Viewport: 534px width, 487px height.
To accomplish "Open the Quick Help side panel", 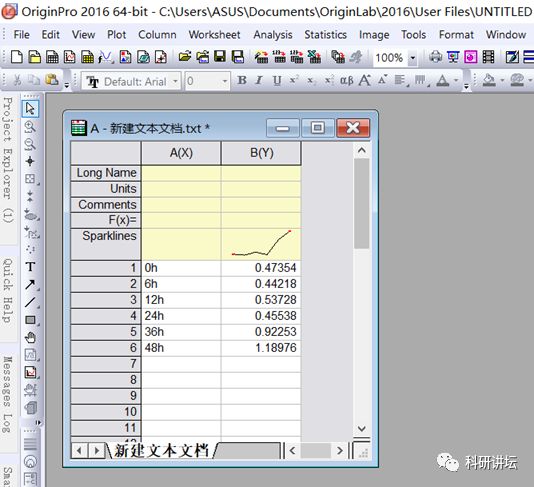I will 8,290.
